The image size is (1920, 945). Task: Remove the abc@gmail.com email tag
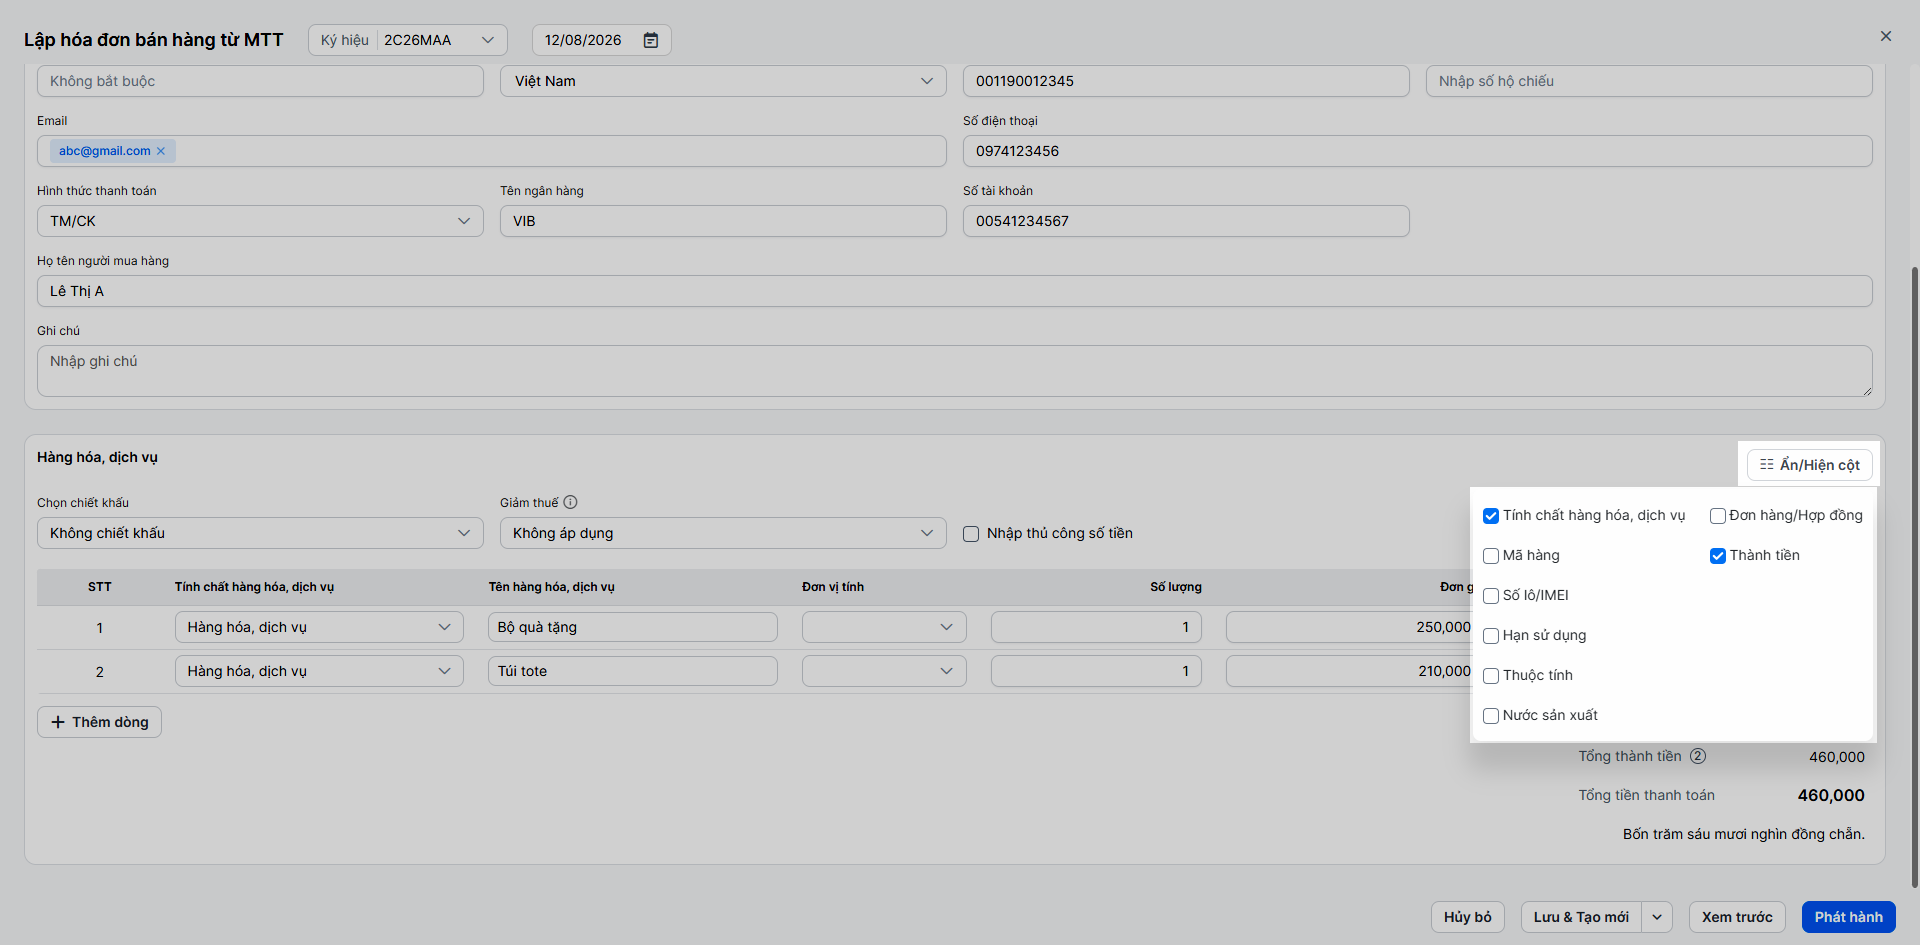click(161, 151)
